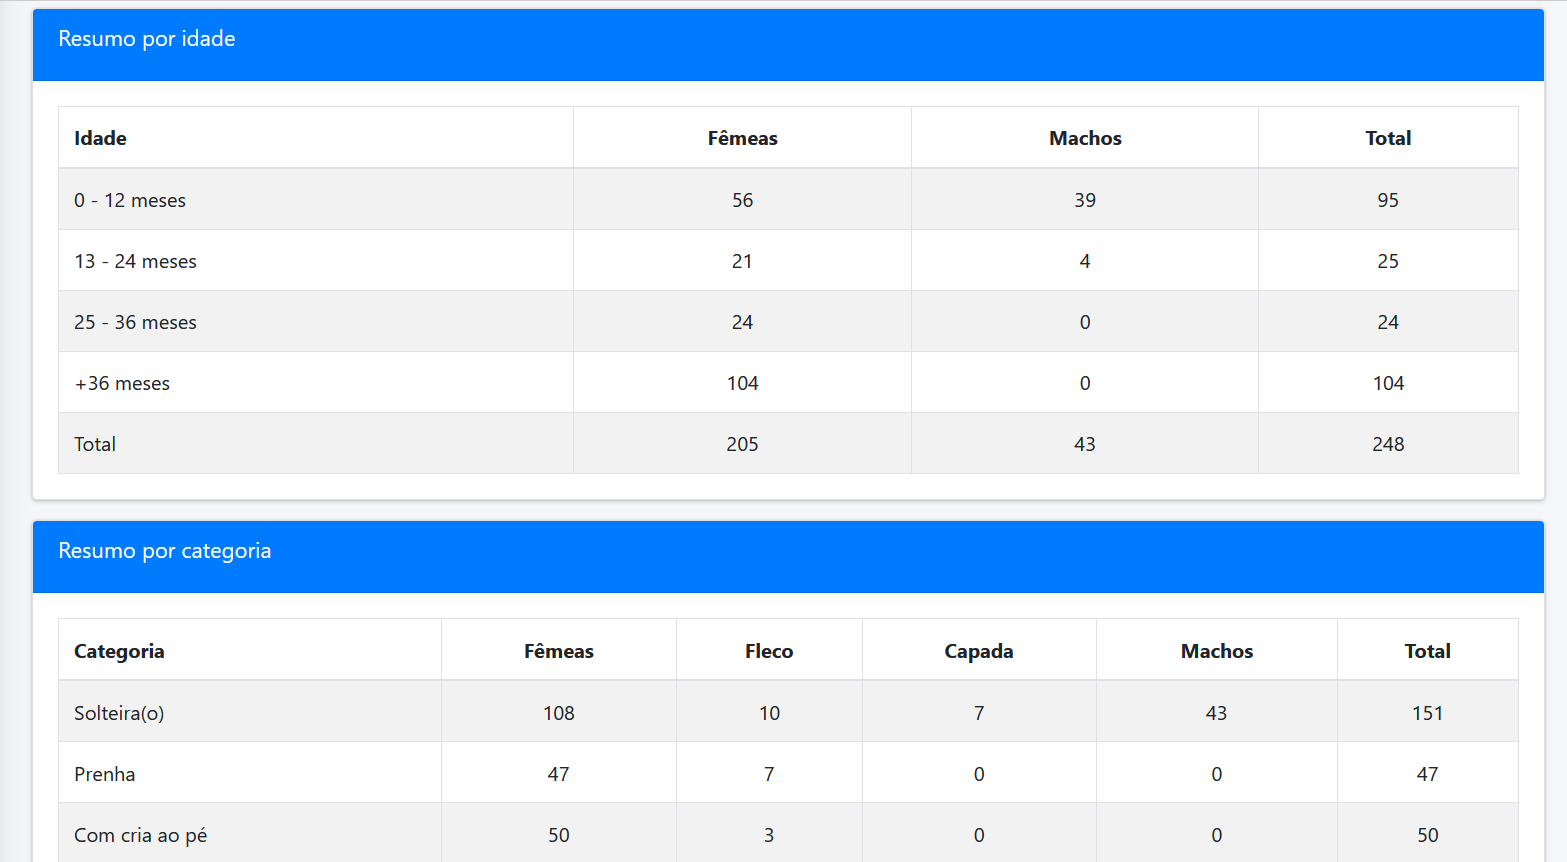Click the 'Resumo por idade' panel header

[x=147, y=39]
